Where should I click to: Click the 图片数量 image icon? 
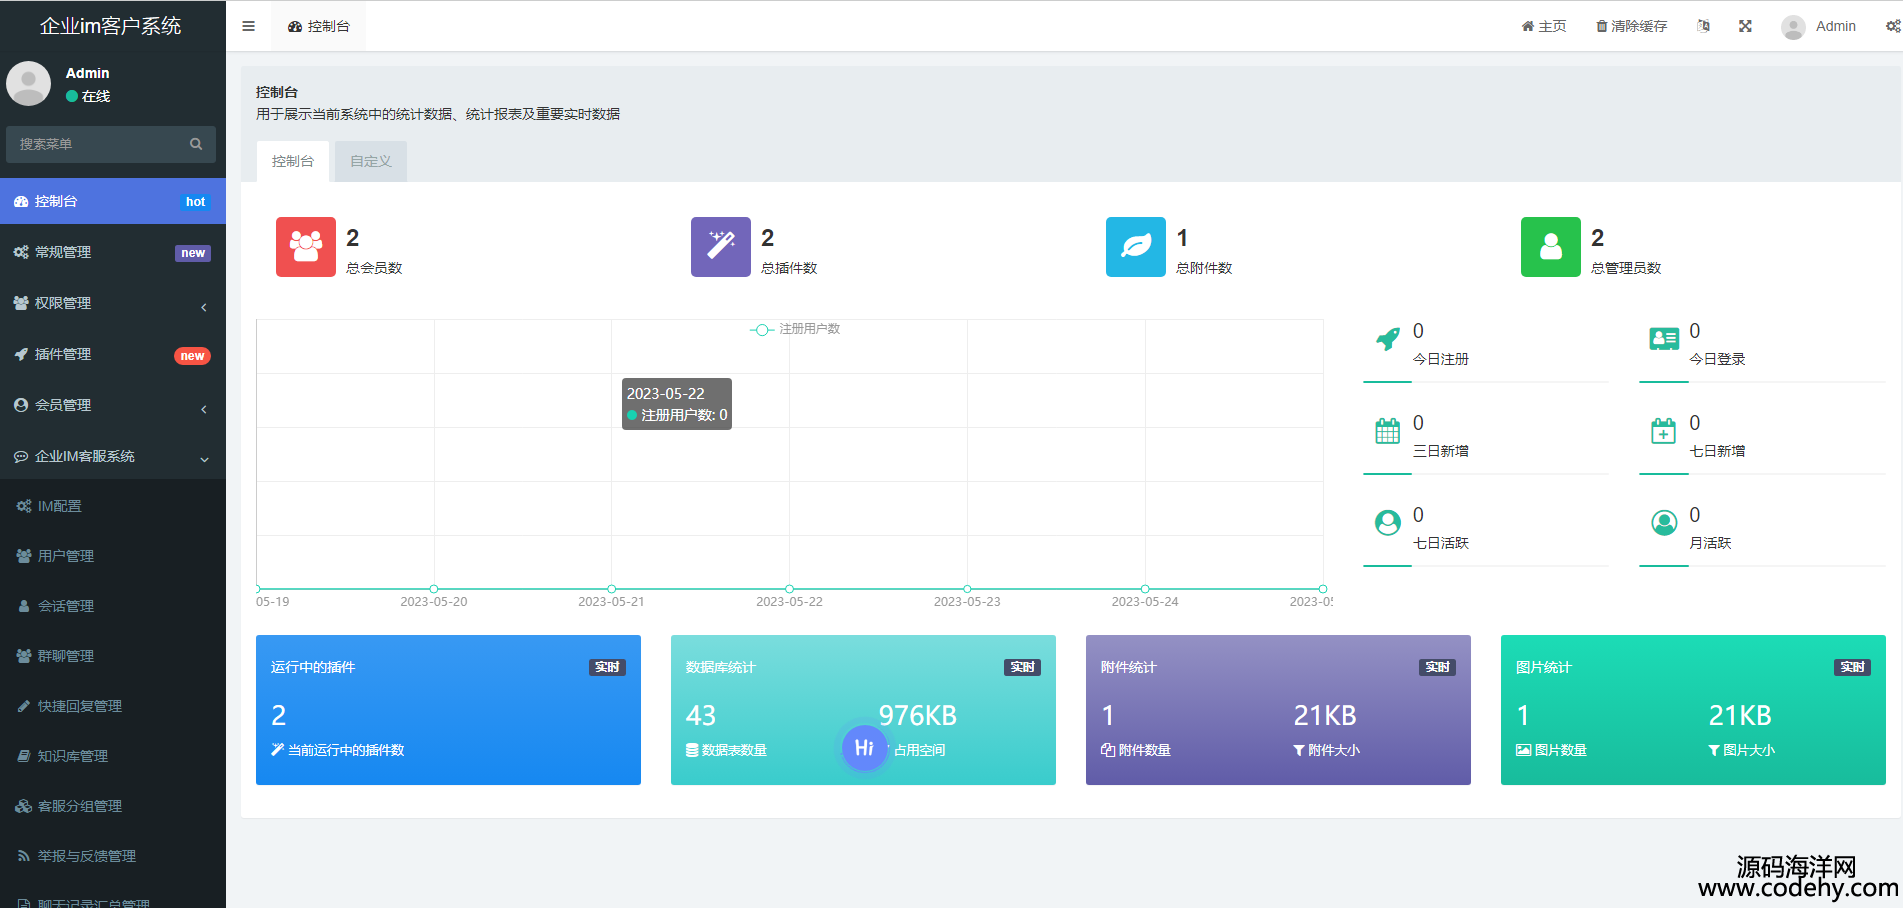pyautogui.click(x=1524, y=750)
